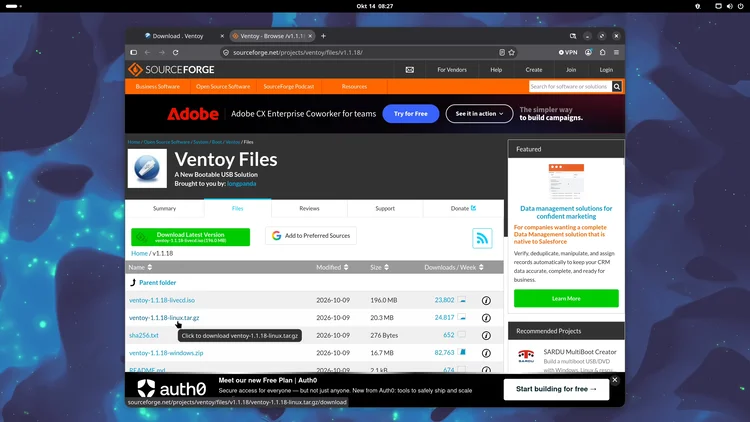Click the downloads chart icon for livecd.iso row

[462, 300]
